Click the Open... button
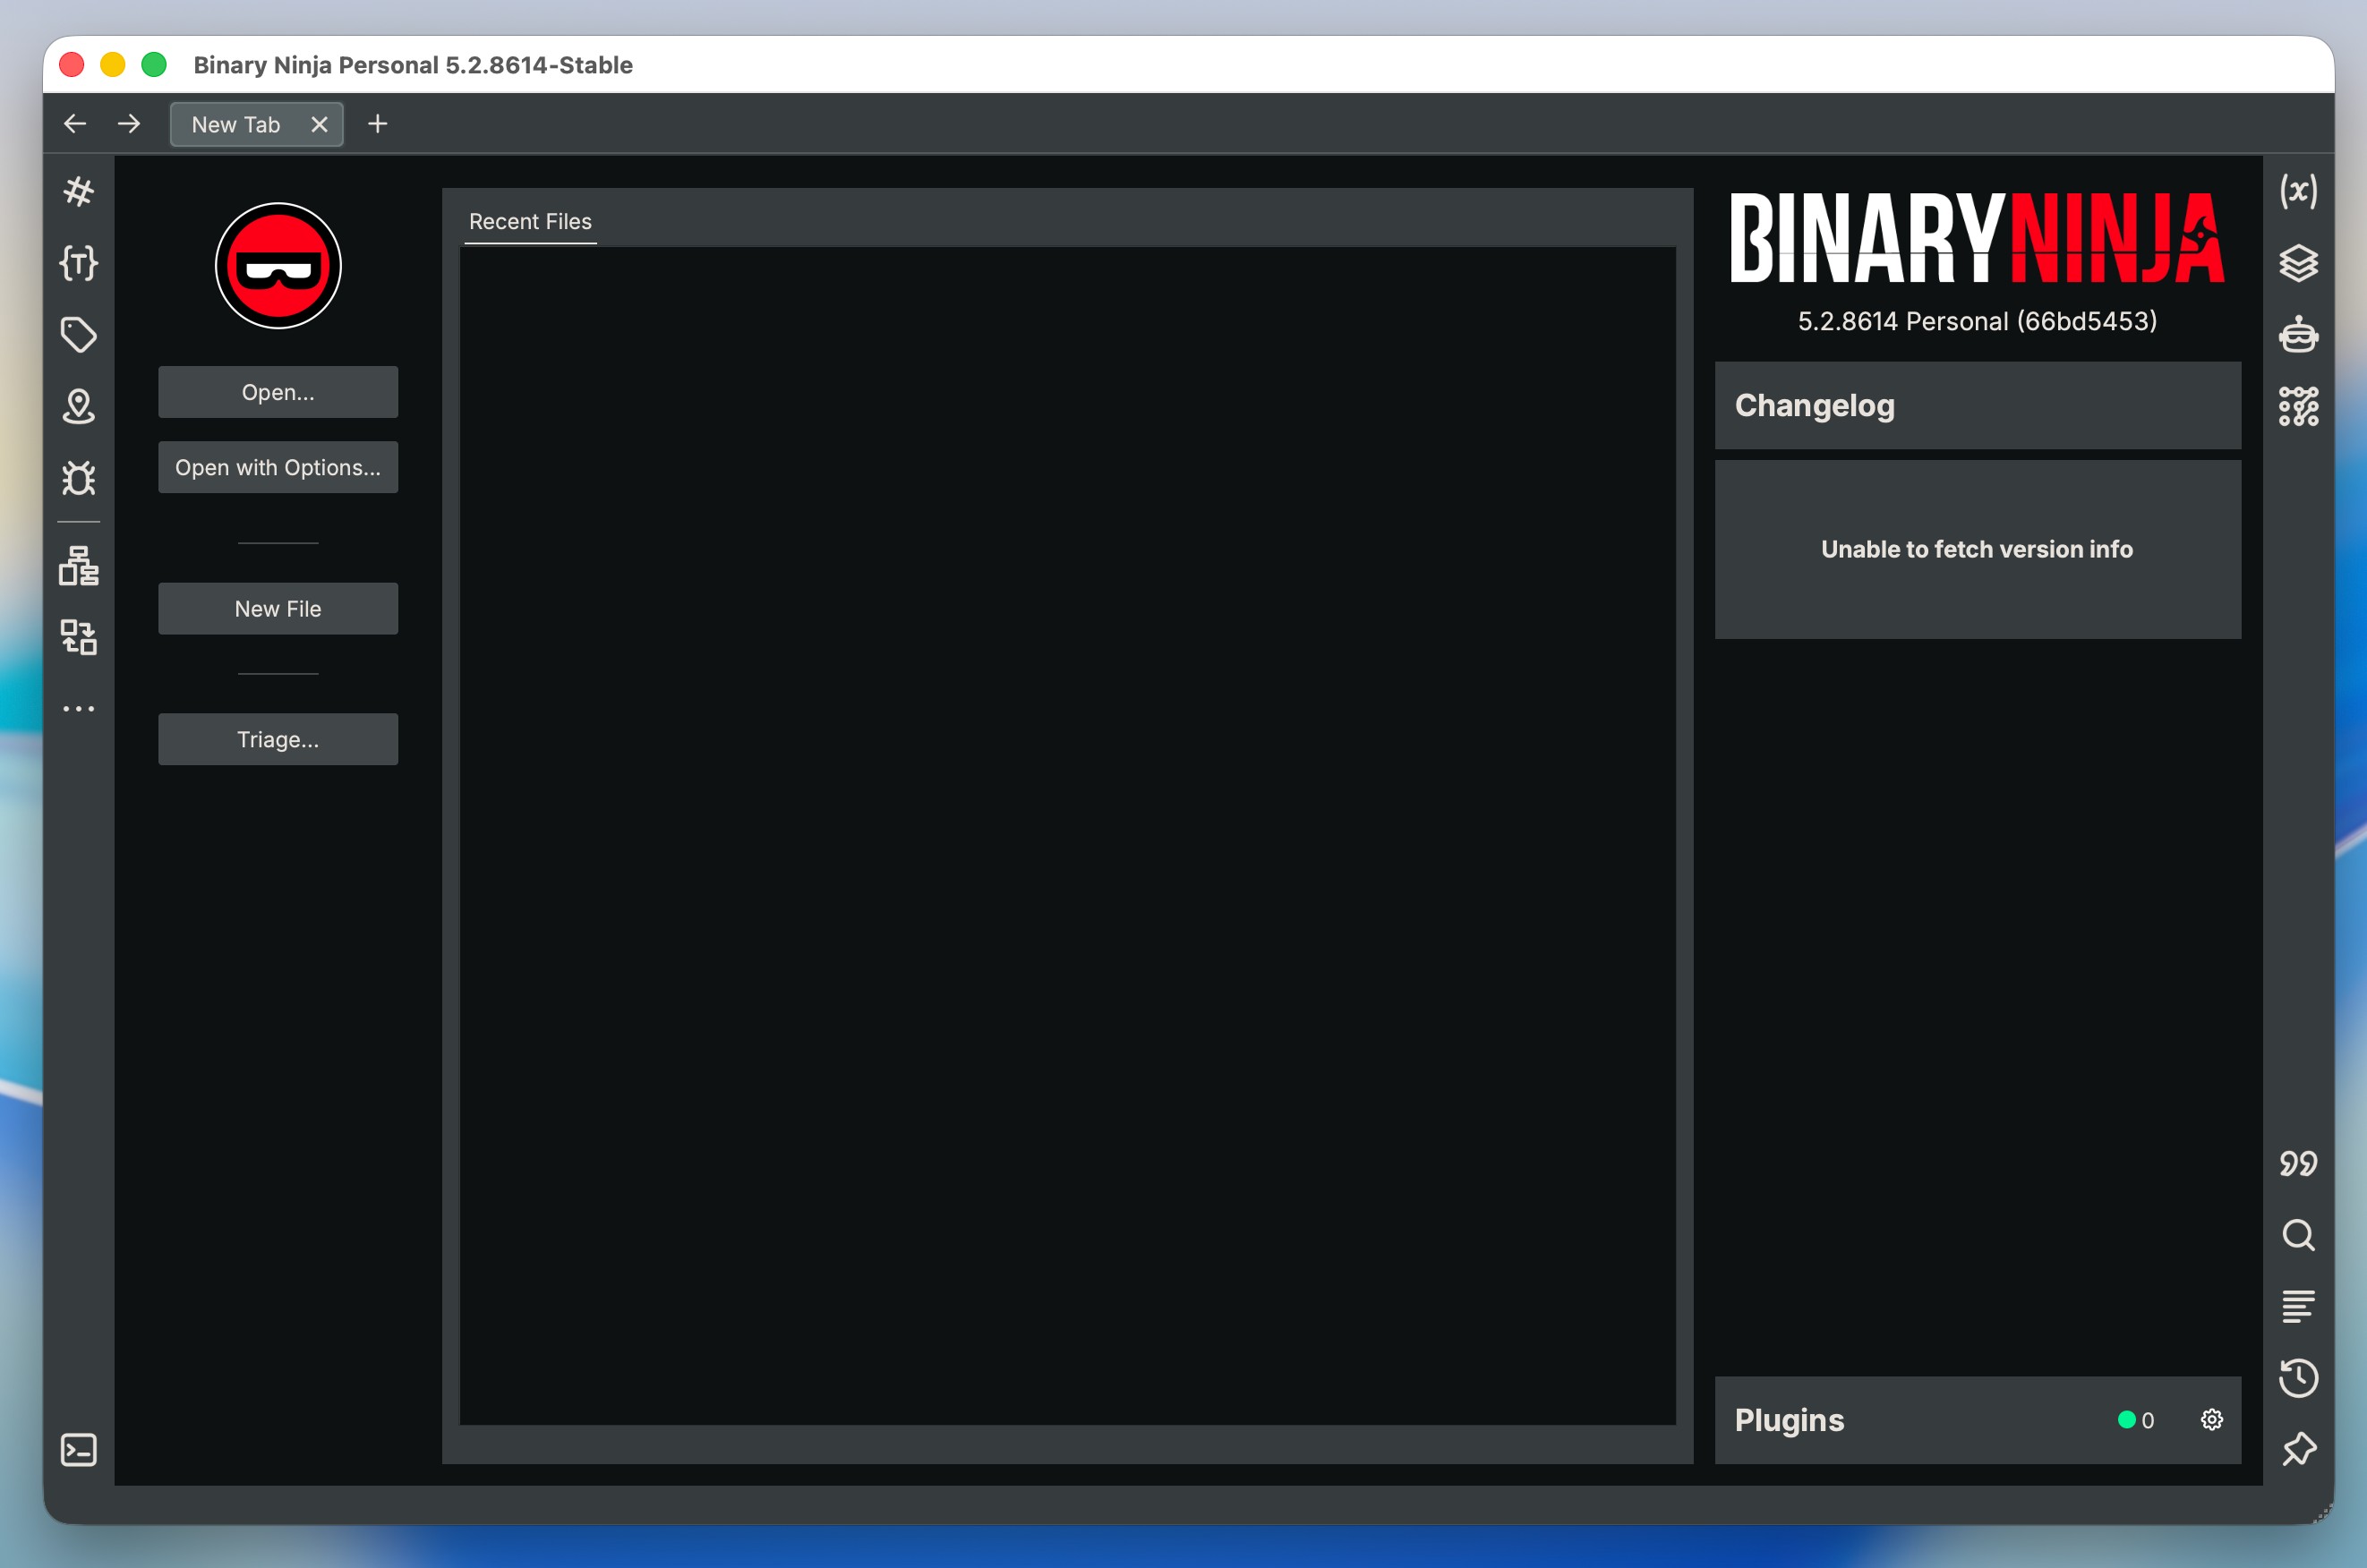The width and height of the screenshot is (2367, 1568). [278, 392]
